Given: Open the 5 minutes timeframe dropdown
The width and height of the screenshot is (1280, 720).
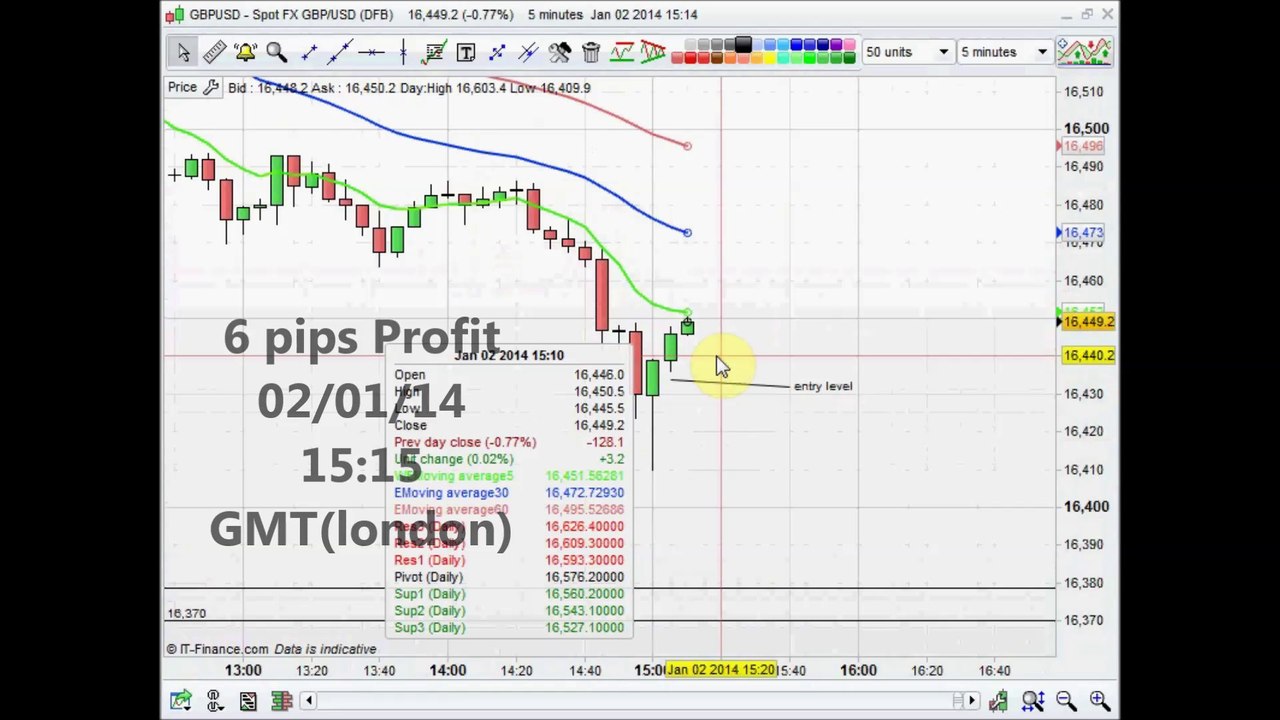Looking at the screenshot, I should click(x=1004, y=52).
